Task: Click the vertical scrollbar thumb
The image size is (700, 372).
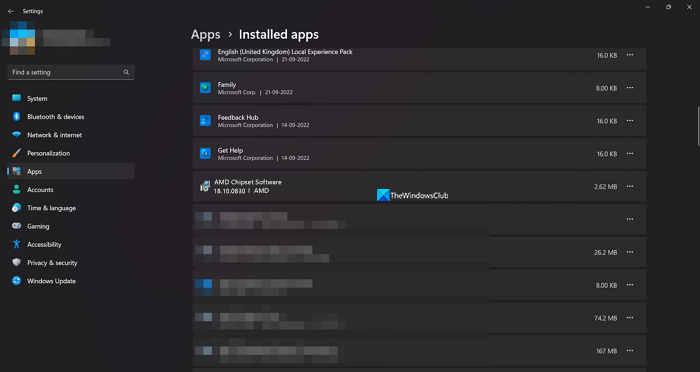Action: tap(698, 126)
